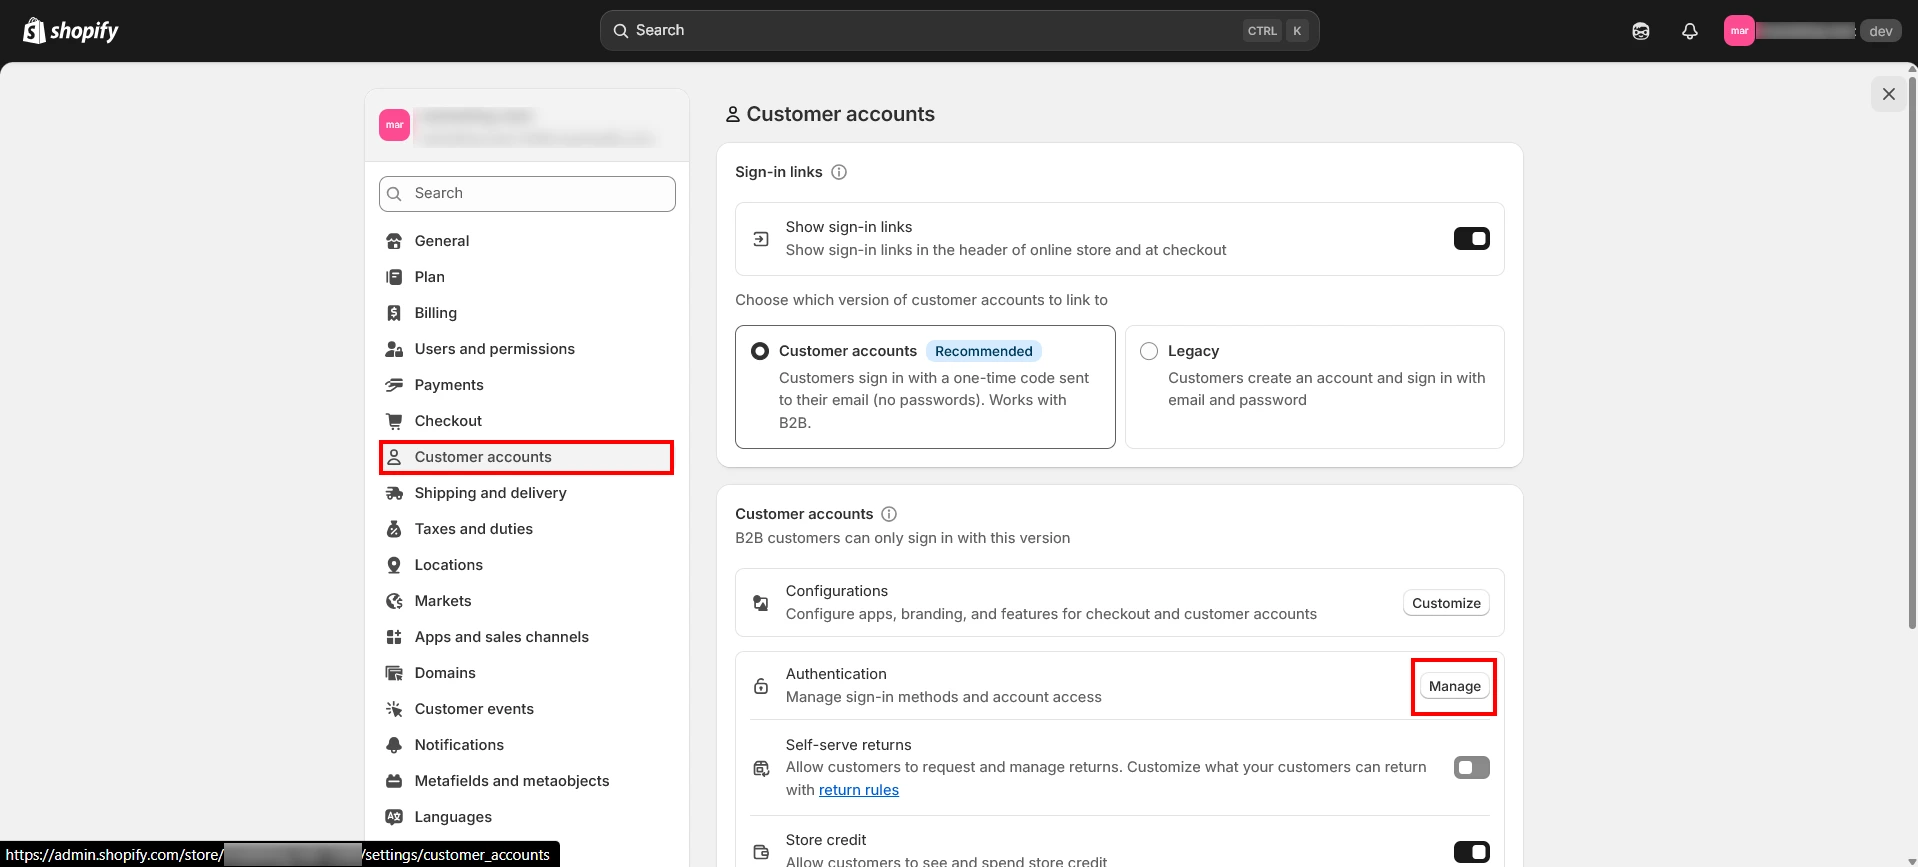Select the Customer accounts Recommended radio option

[760, 351]
